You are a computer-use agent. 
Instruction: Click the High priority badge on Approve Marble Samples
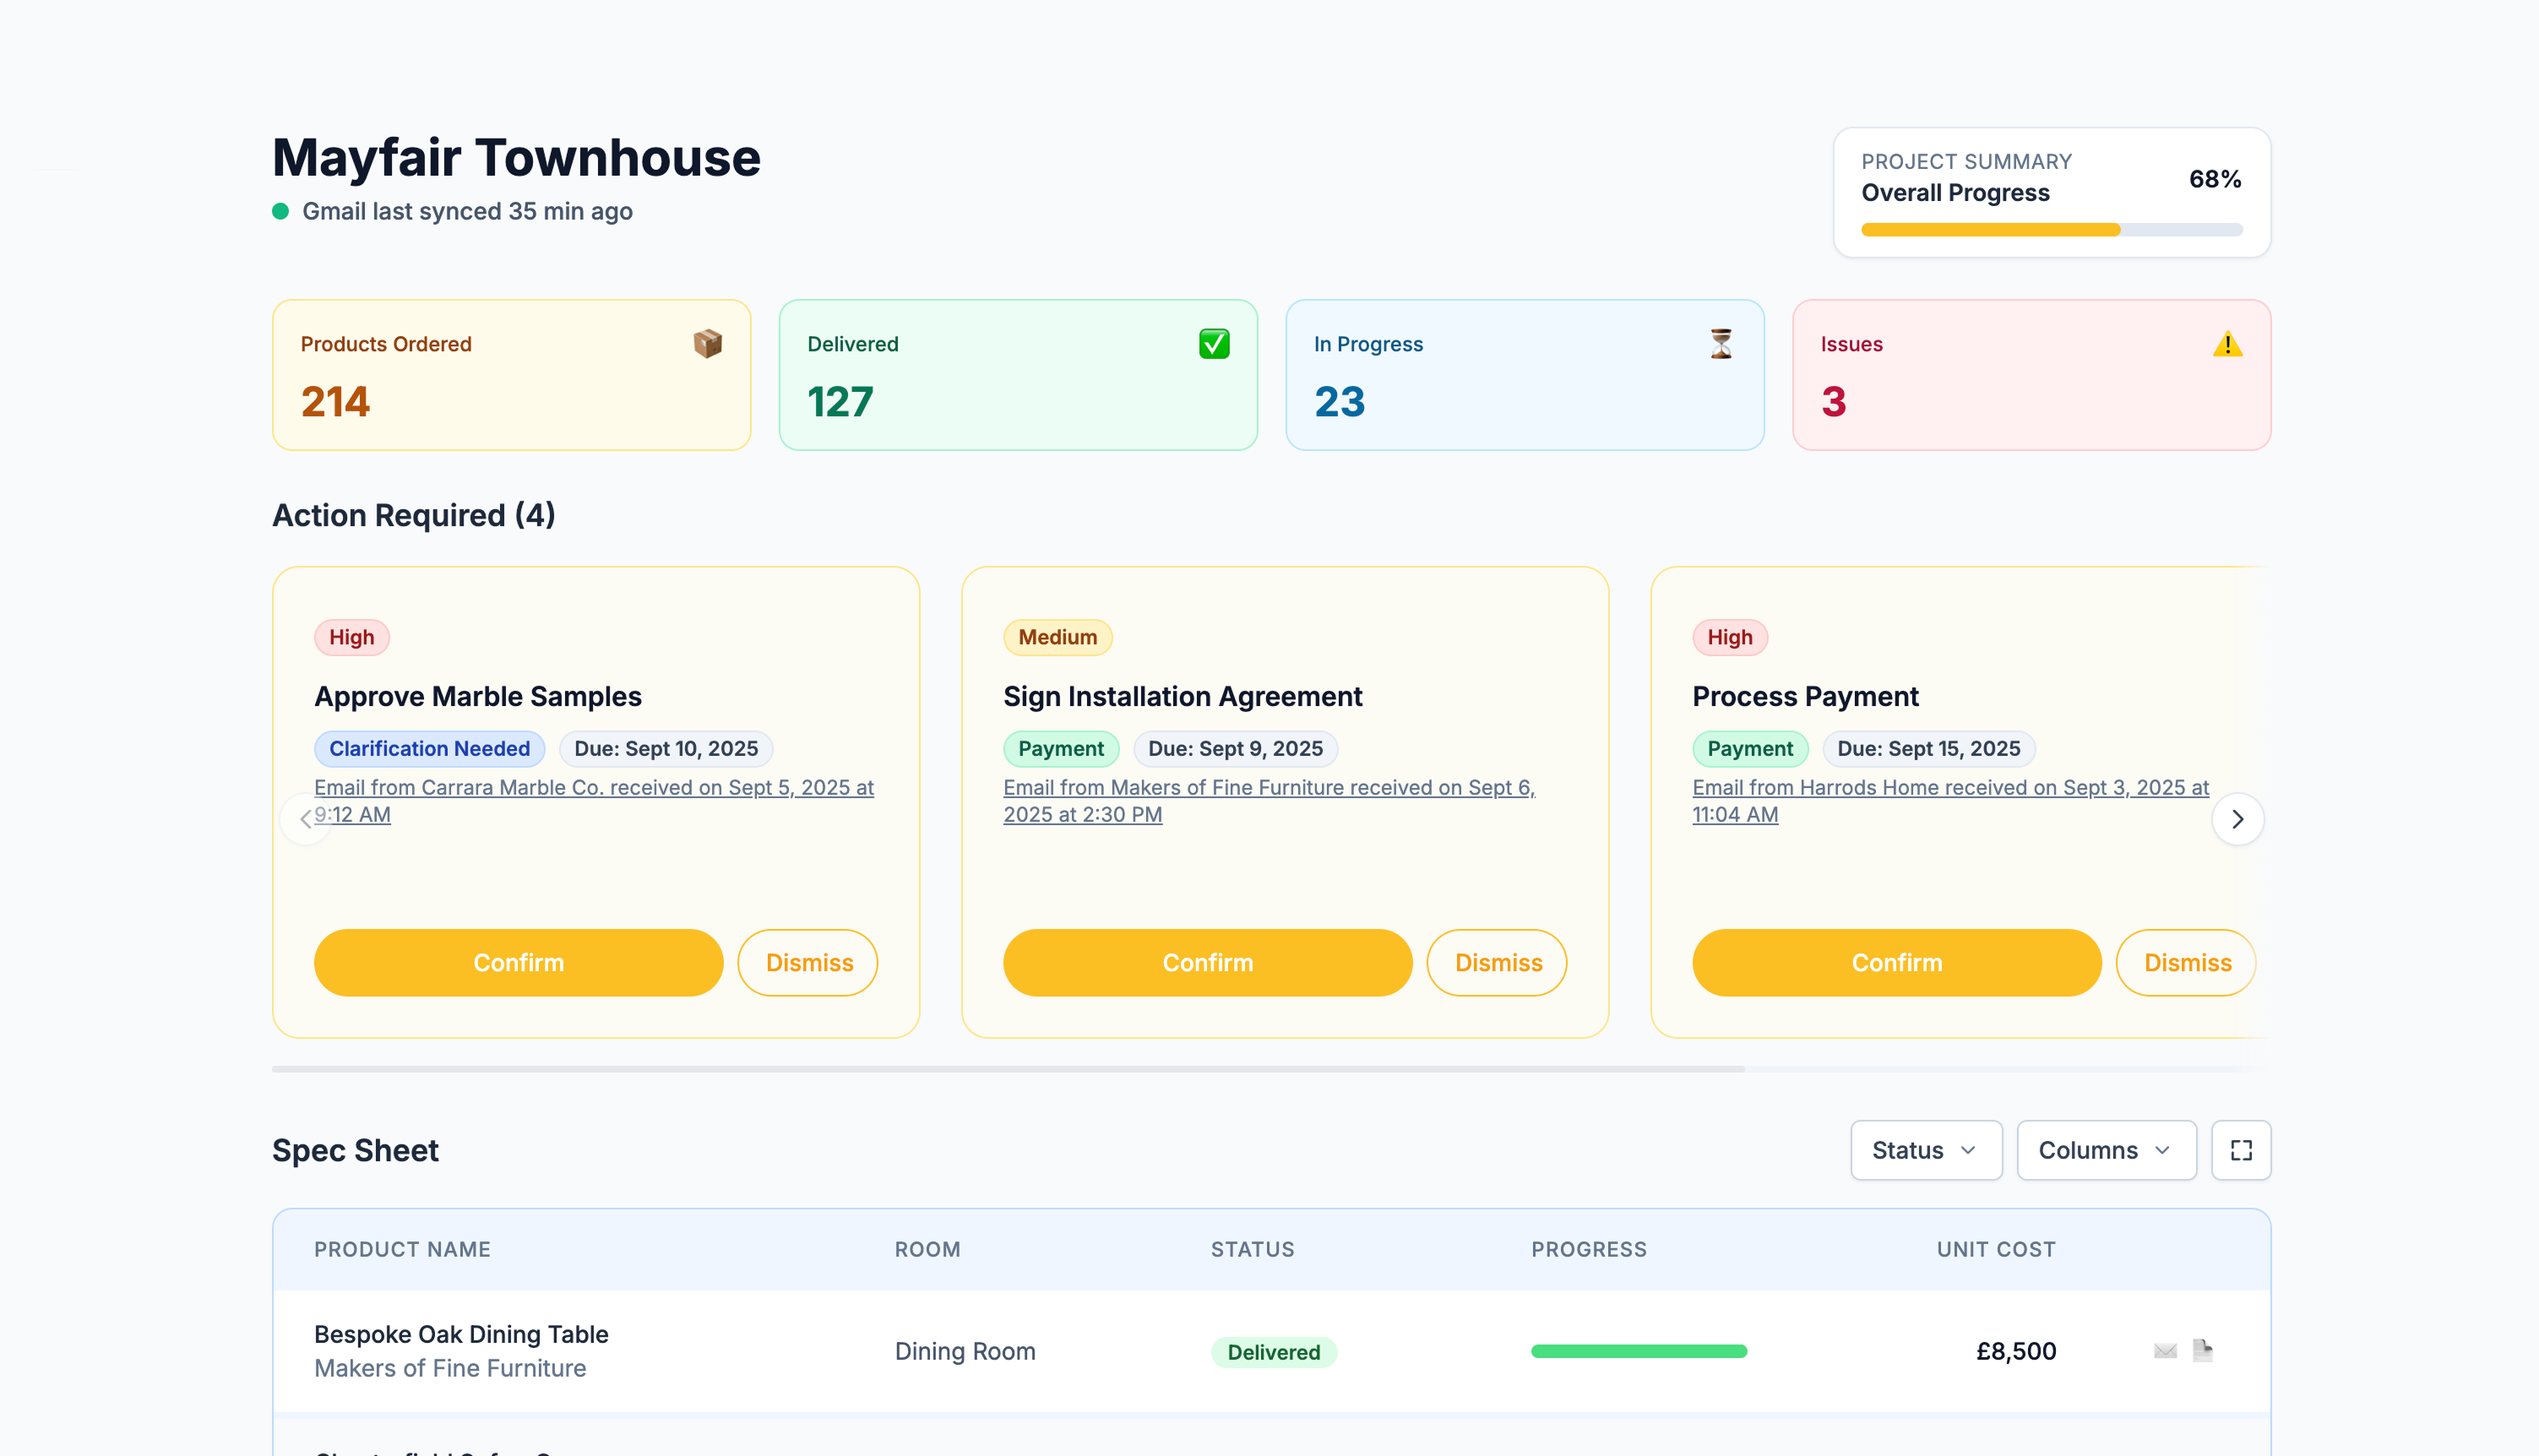(351, 637)
